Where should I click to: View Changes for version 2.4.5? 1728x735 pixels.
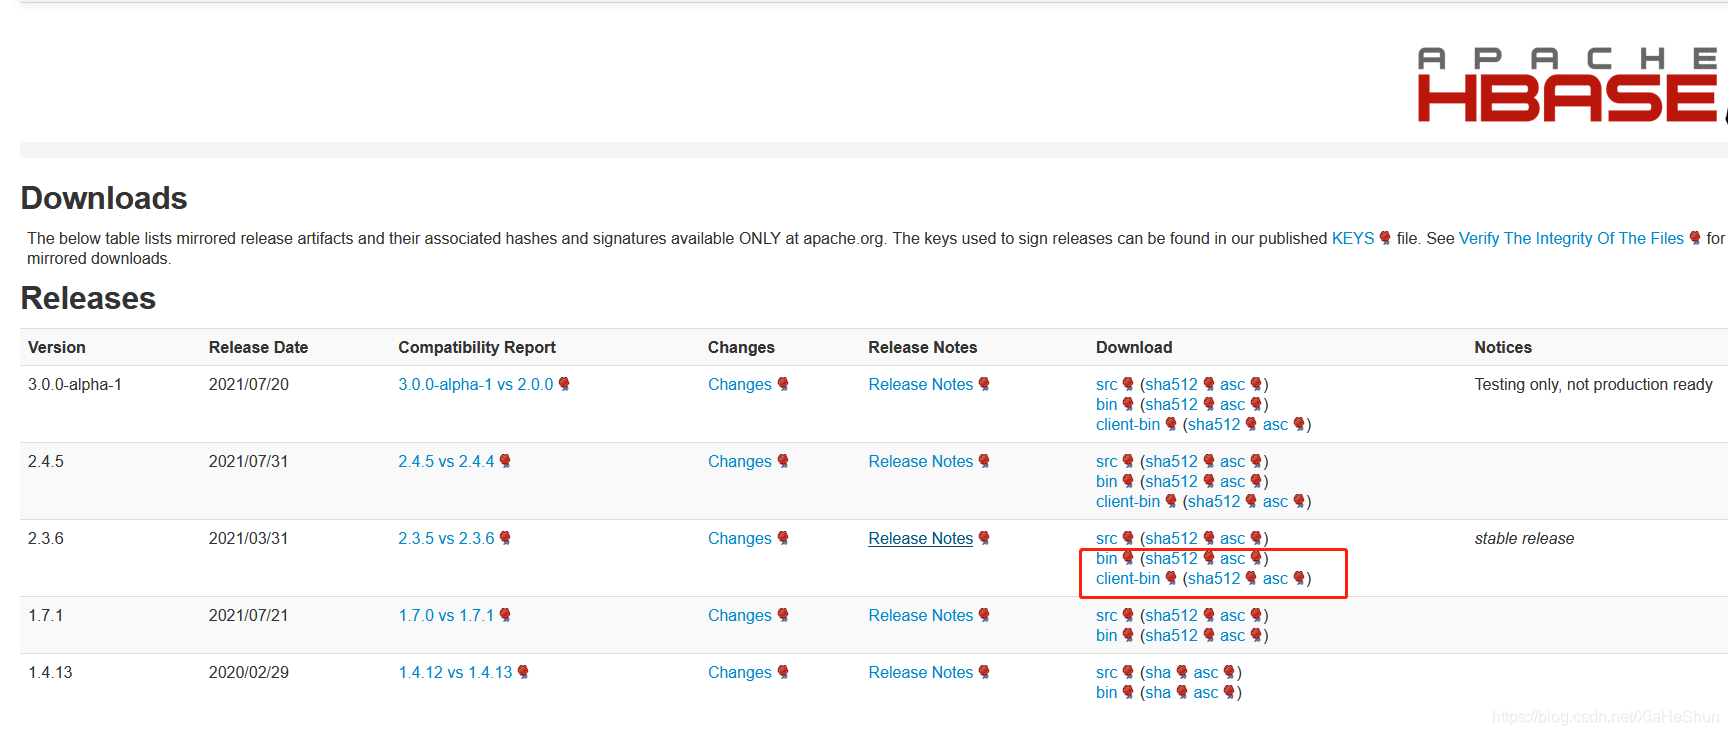pyautogui.click(x=739, y=461)
